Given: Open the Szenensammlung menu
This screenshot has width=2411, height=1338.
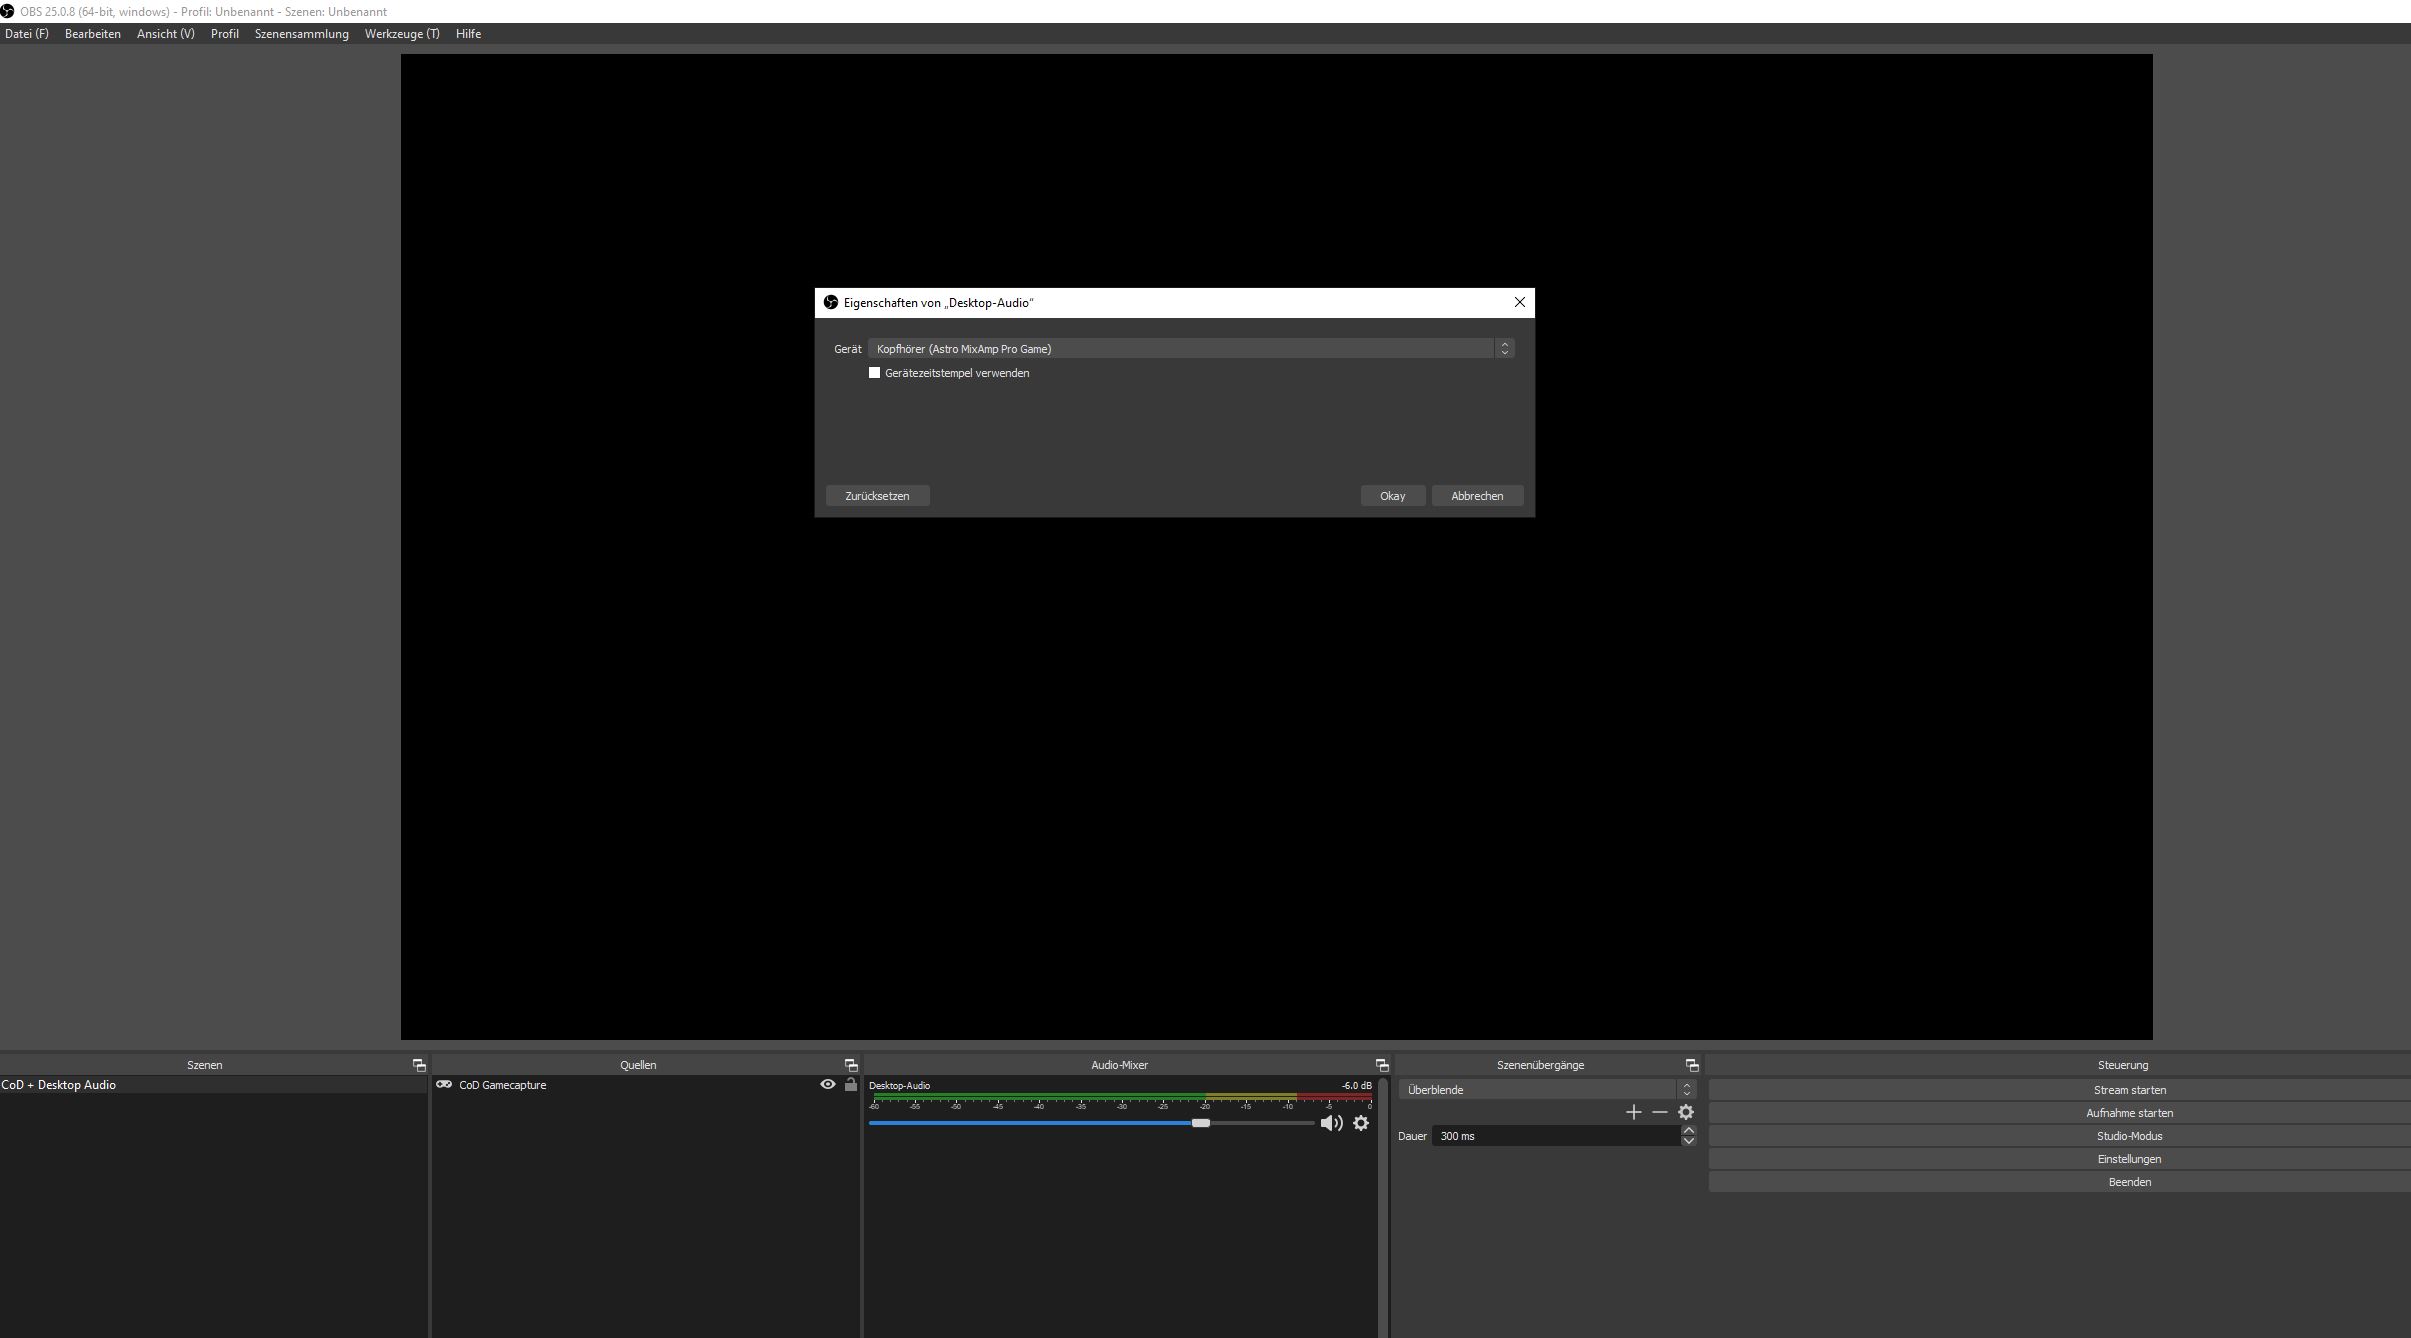Looking at the screenshot, I should 301,34.
